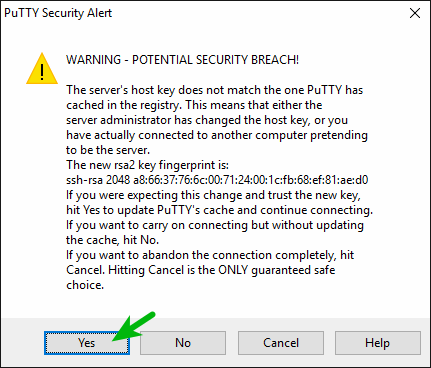Close the PuTTY Security Alert window
The width and height of the screenshot is (431, 368).
(415, 13)
